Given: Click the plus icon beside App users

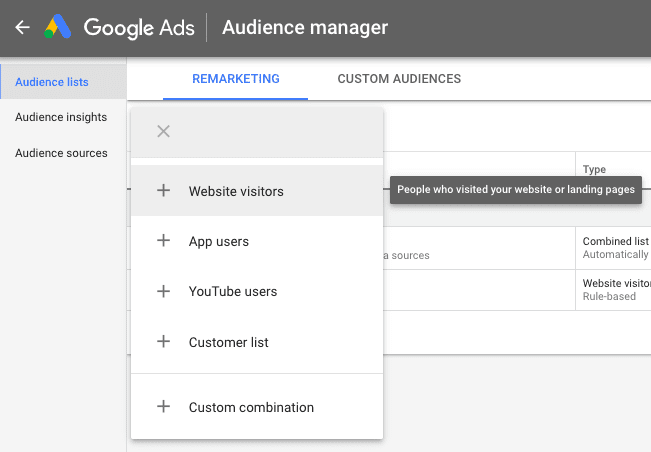Looking at the screenshot, I should pos(164,241).
